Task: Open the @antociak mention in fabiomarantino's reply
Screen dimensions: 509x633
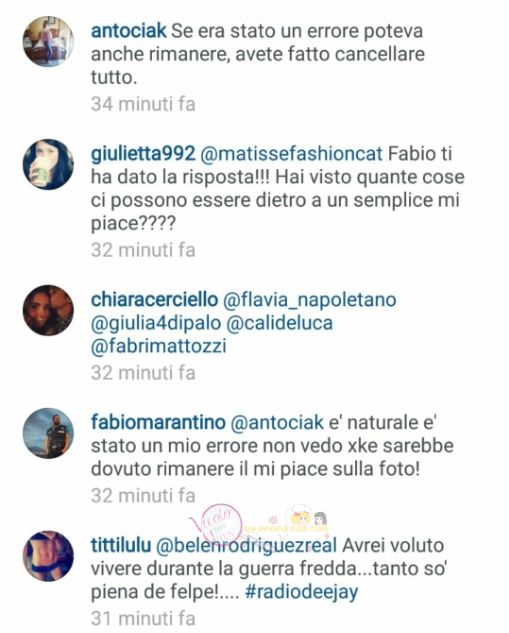Action: 277,423
